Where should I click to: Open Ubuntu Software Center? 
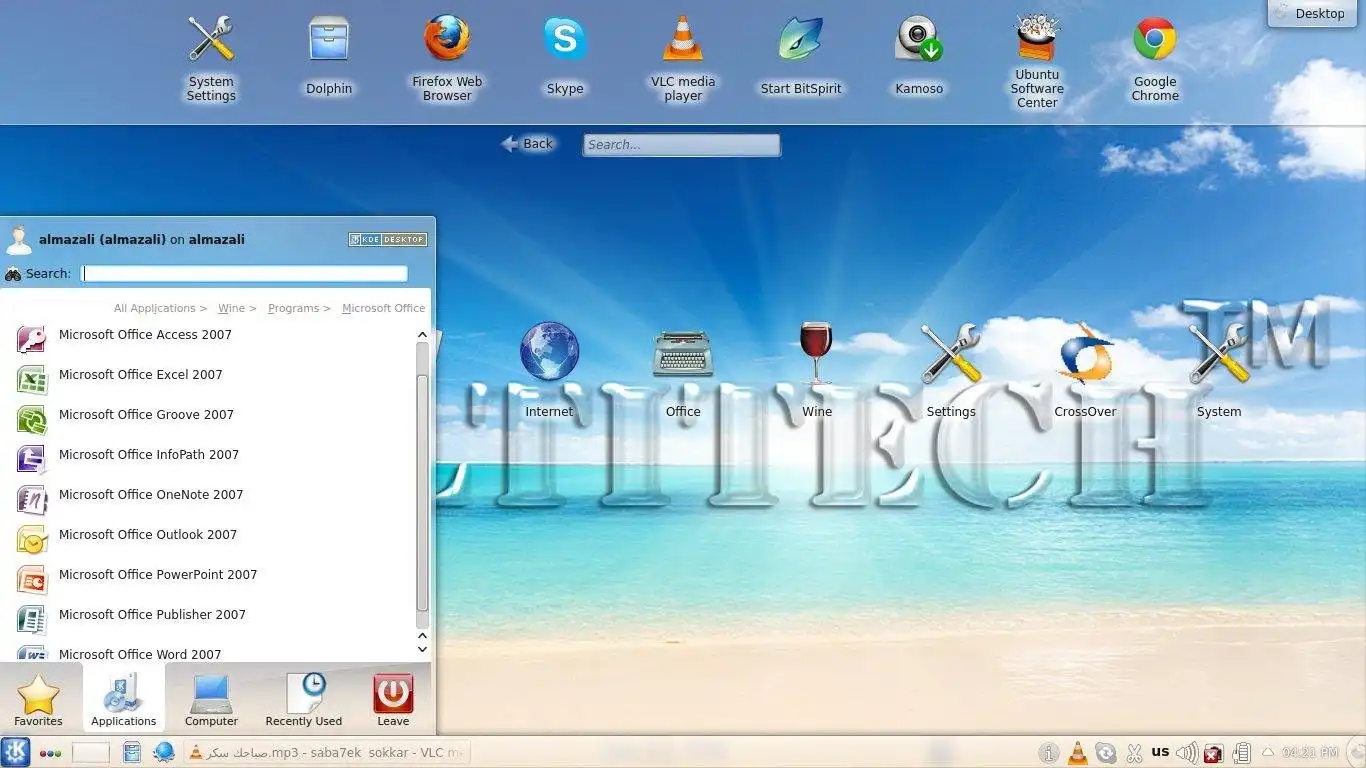1037,60
